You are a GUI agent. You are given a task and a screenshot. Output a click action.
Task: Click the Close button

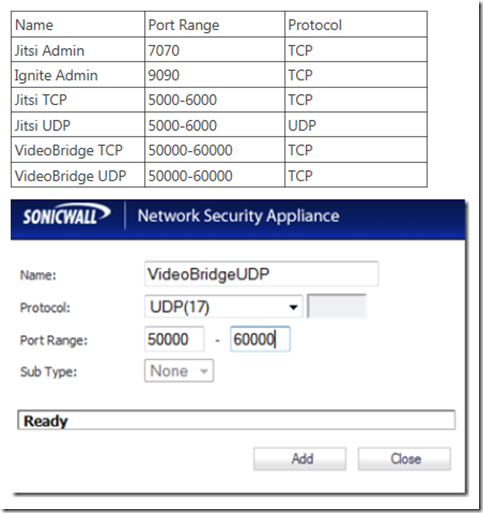(404, 459)
